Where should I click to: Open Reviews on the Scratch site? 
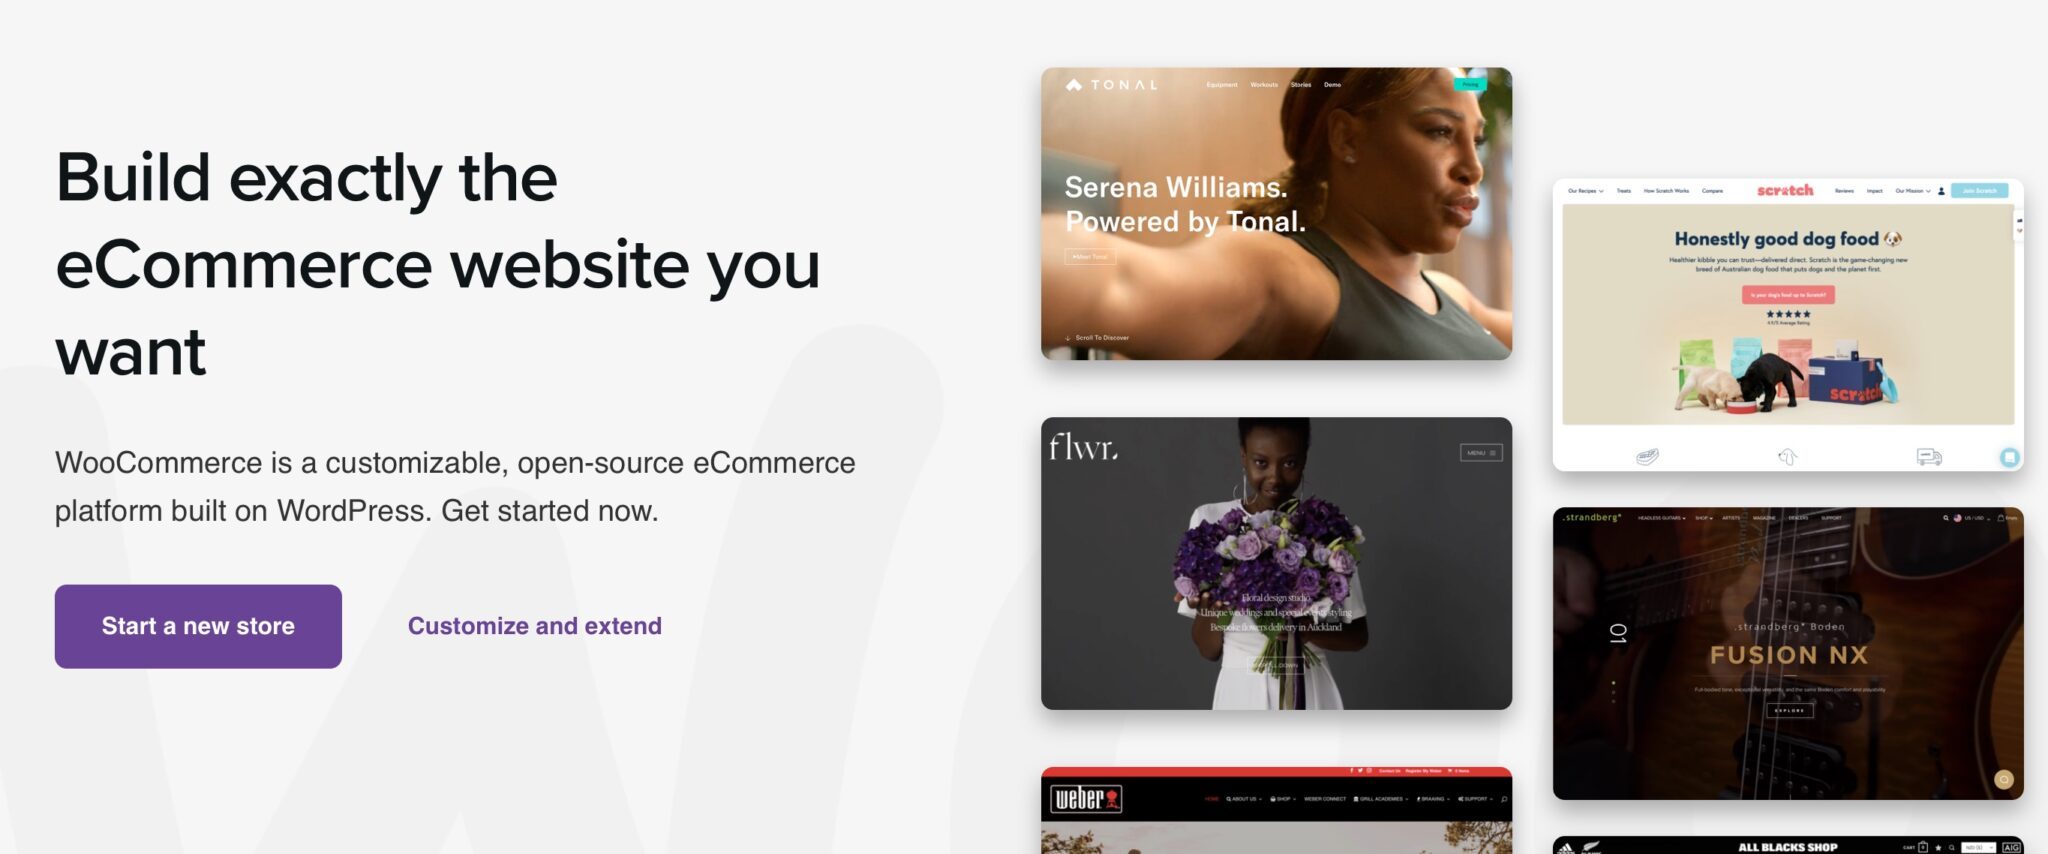pyautogui.click(x=1844, y=191)
